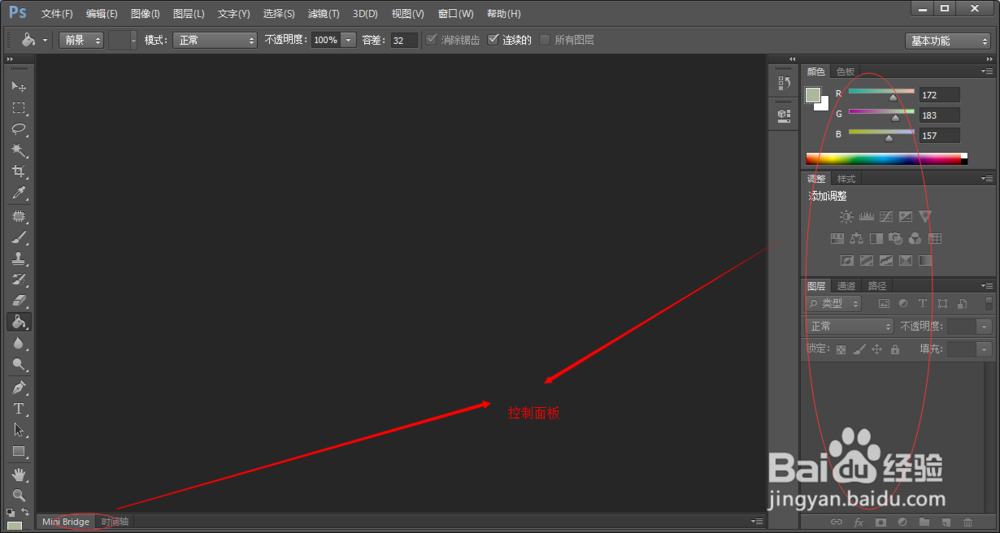Image resolution: width=1000 pixels, height=533 pixels.
Task: Select the Lasso tool
Action: coord(18,129)
